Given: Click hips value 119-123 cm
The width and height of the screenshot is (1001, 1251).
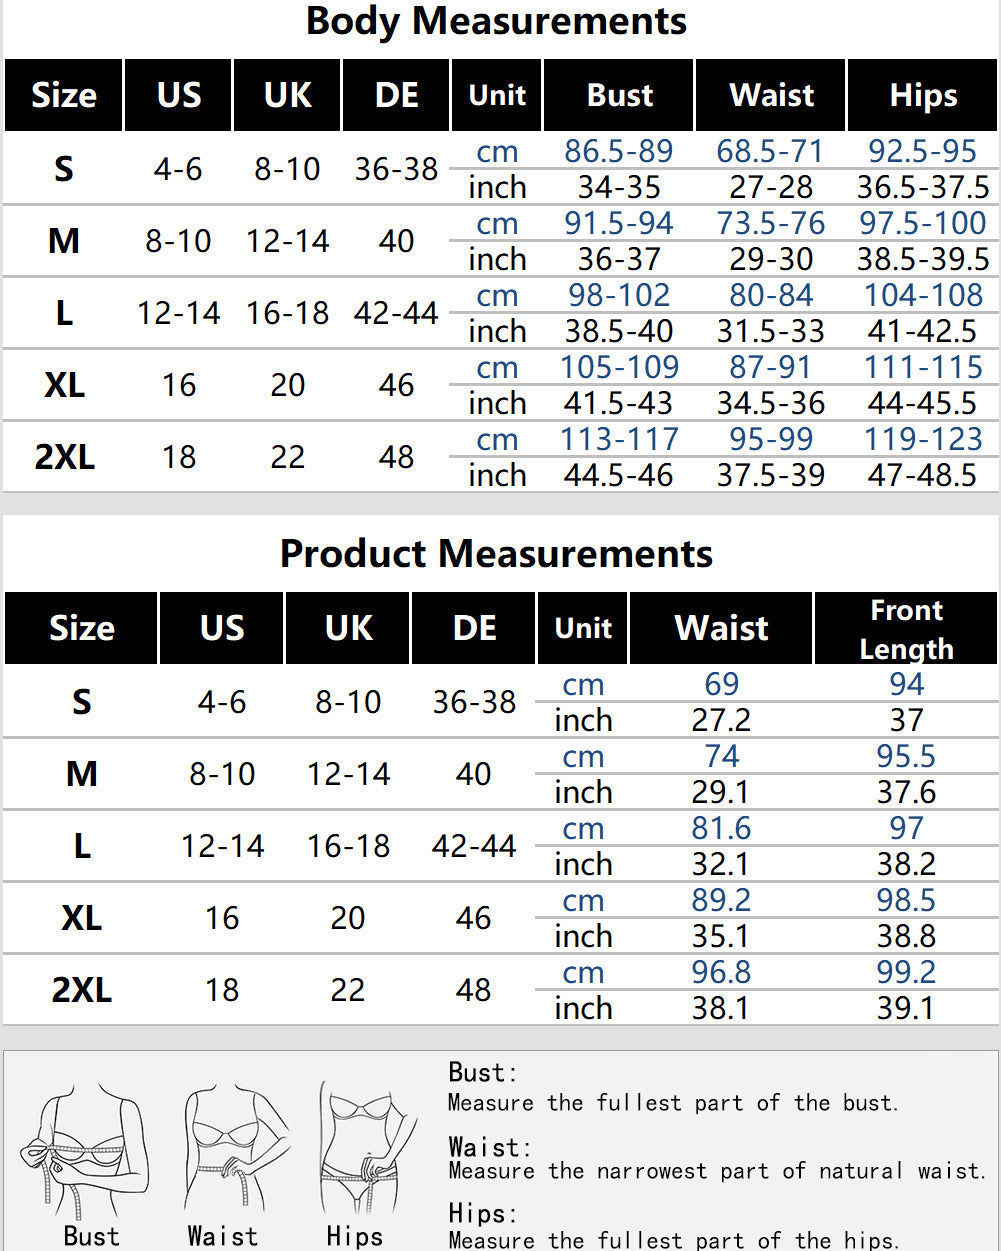Looking at the screenshot, I should coord(923,439).
